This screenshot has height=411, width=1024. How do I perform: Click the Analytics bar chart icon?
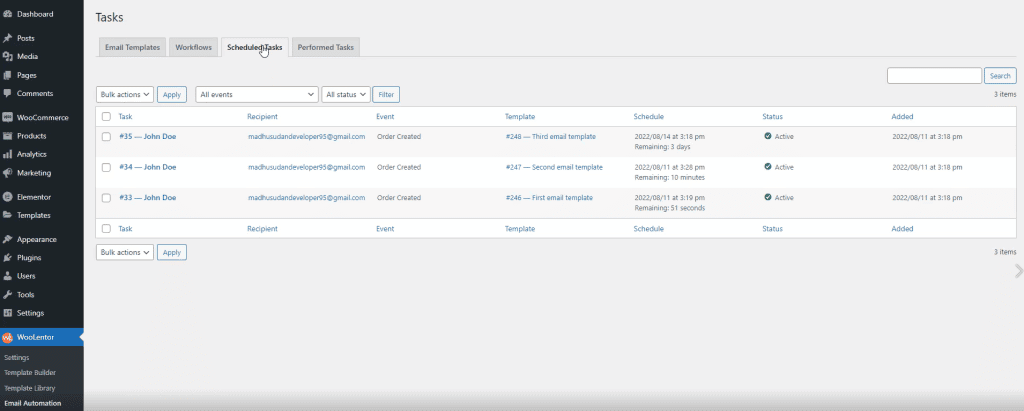pos(8,154)
